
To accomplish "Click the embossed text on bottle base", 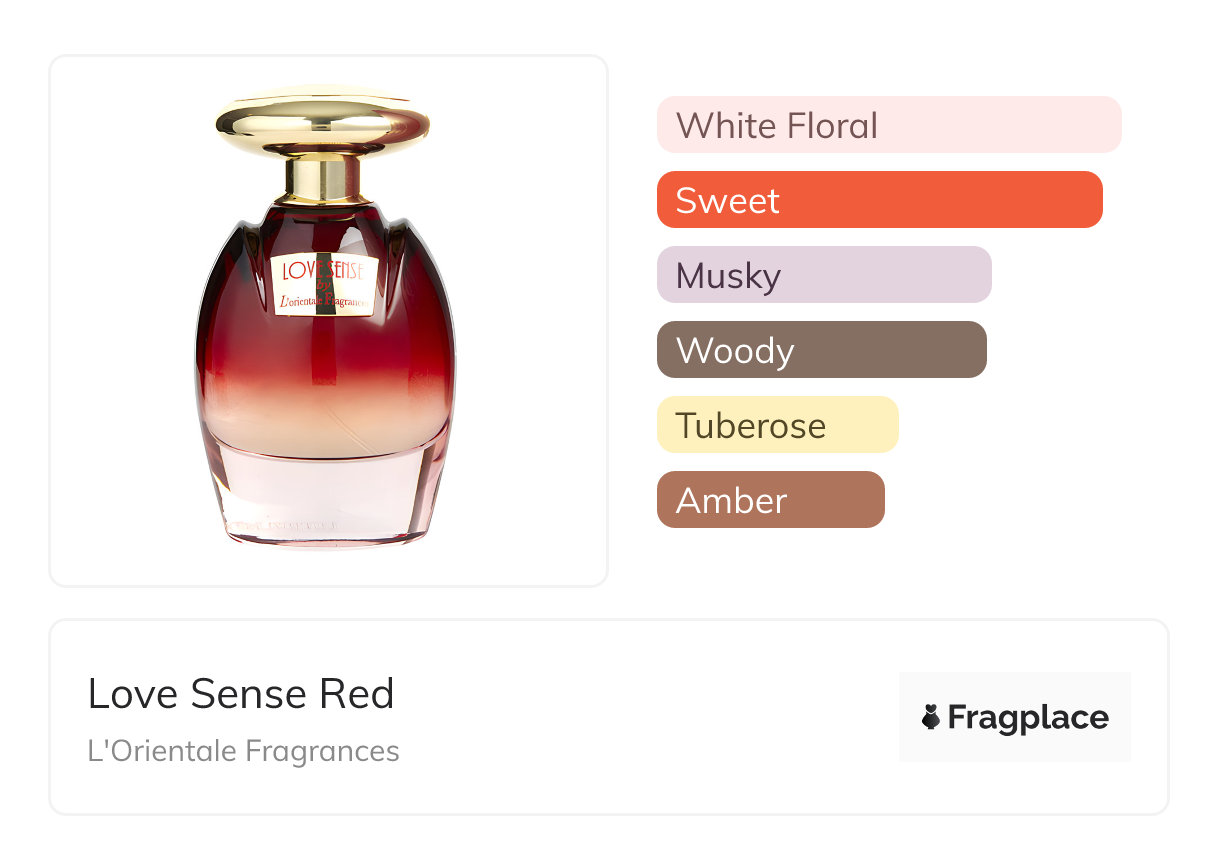I will pos(282,523).
